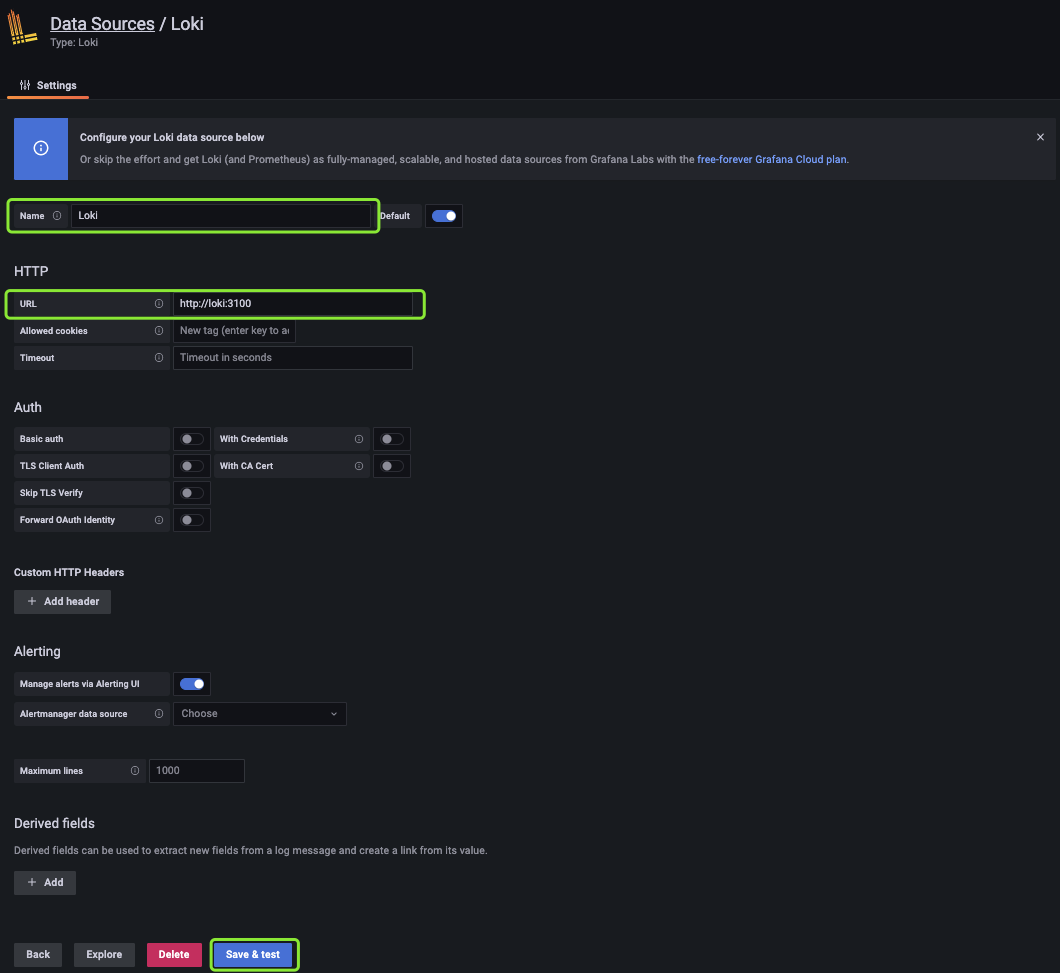Image resolution: width=1060 pixels, height=973 pixels.
Task: Focus the Timeout in seconds field
Action: [293, 358]
